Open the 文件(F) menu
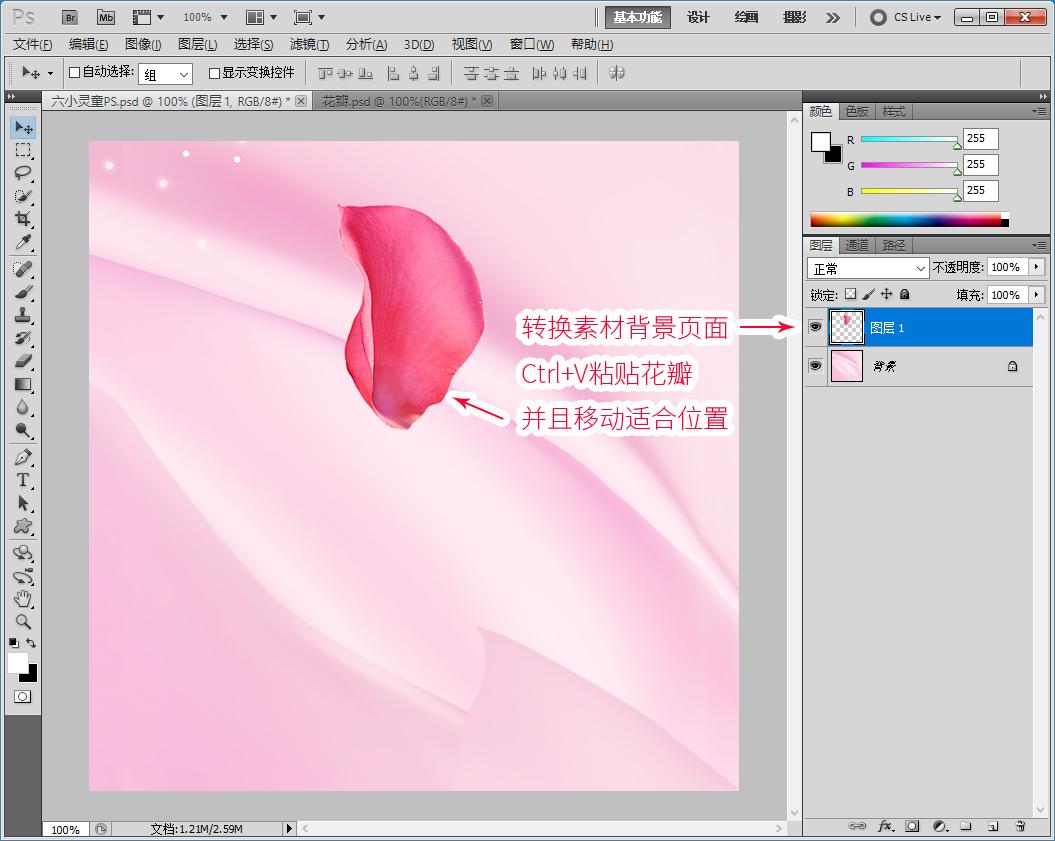The height and width of the screenshot is (841, 1055). tap(32, 44)
